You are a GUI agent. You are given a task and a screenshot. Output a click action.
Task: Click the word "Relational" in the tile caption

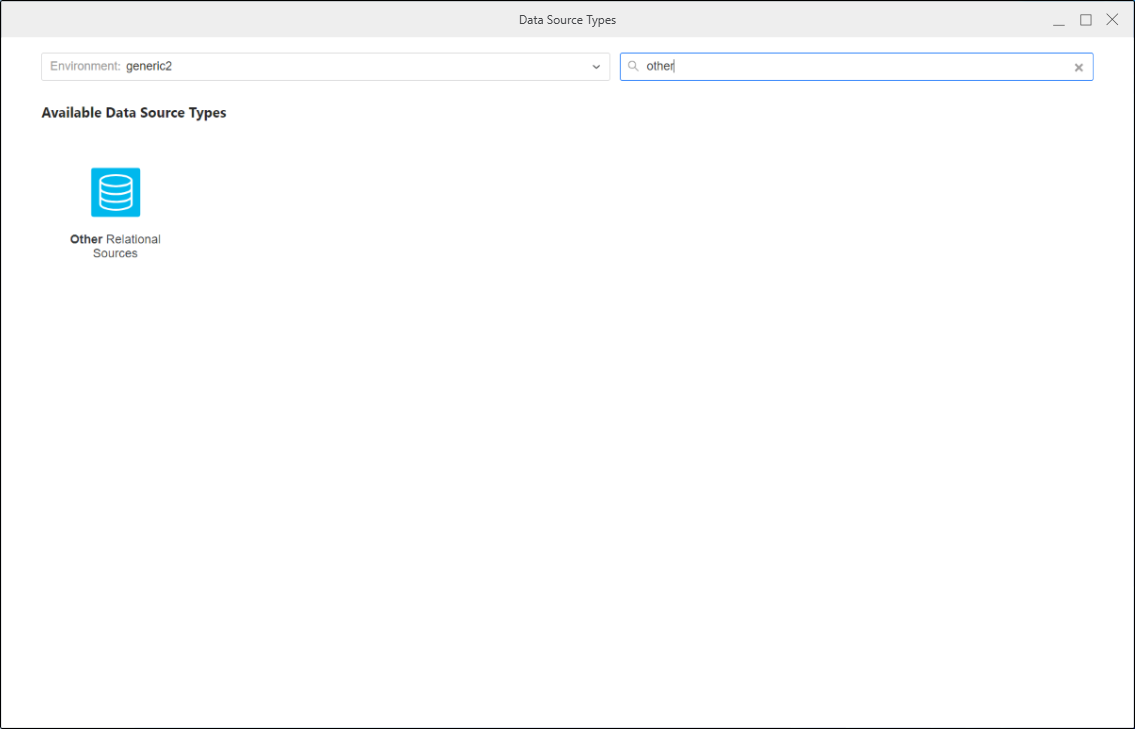[x=133, y=240]
